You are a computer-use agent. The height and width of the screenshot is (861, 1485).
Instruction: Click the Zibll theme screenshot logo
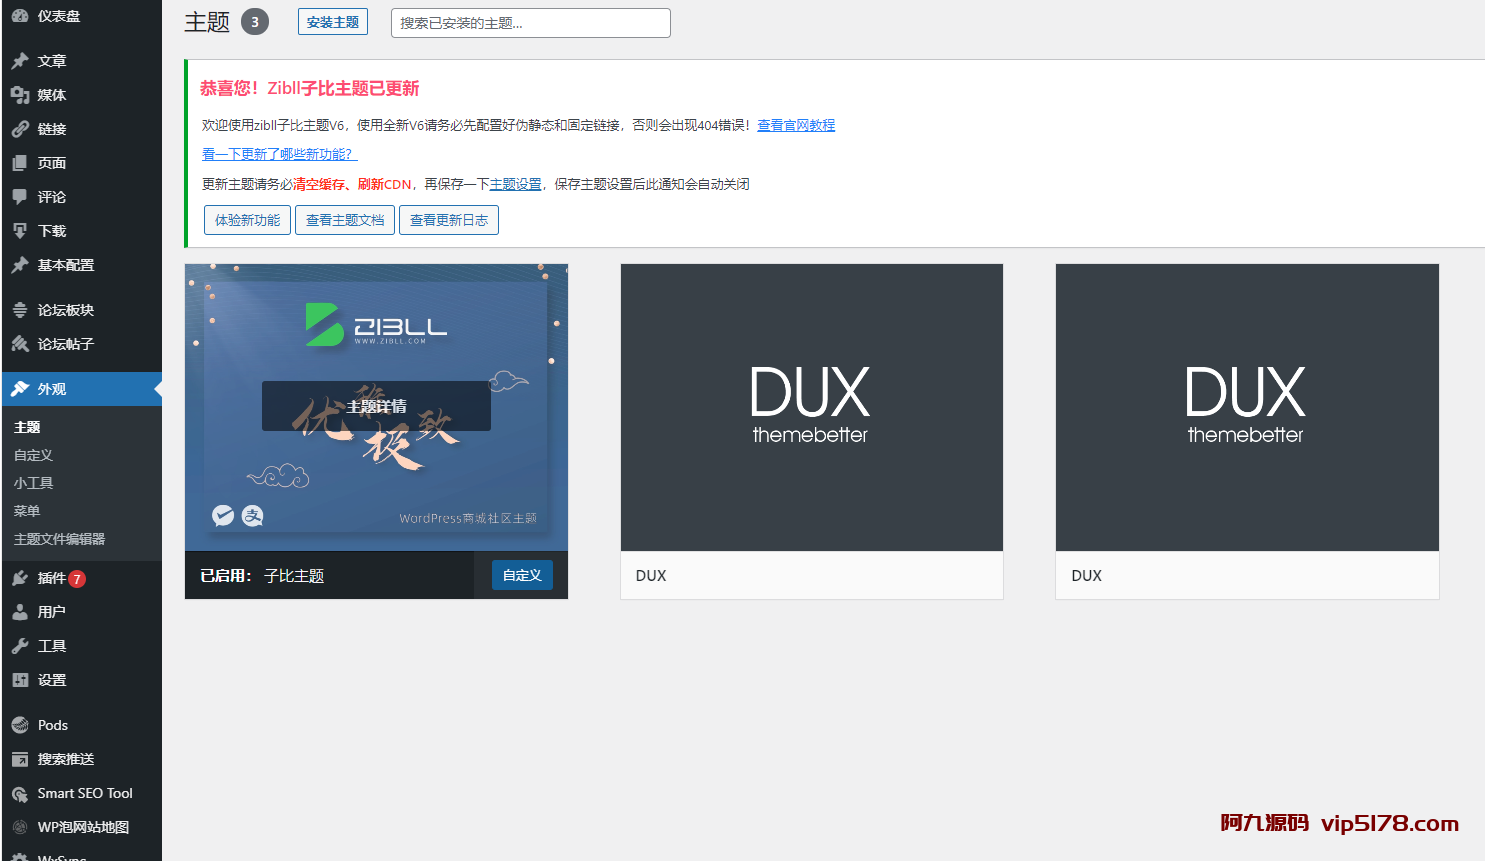point(376,324)
